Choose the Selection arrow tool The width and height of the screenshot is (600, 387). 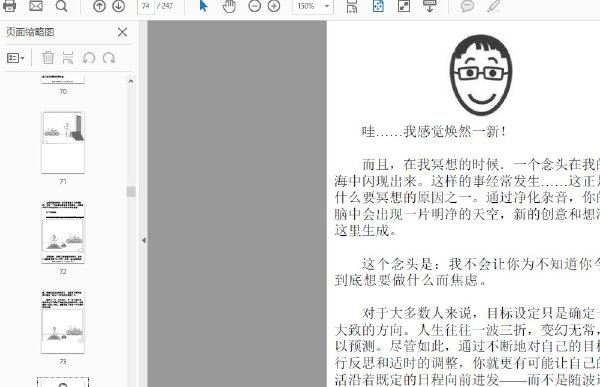[204, 6]
